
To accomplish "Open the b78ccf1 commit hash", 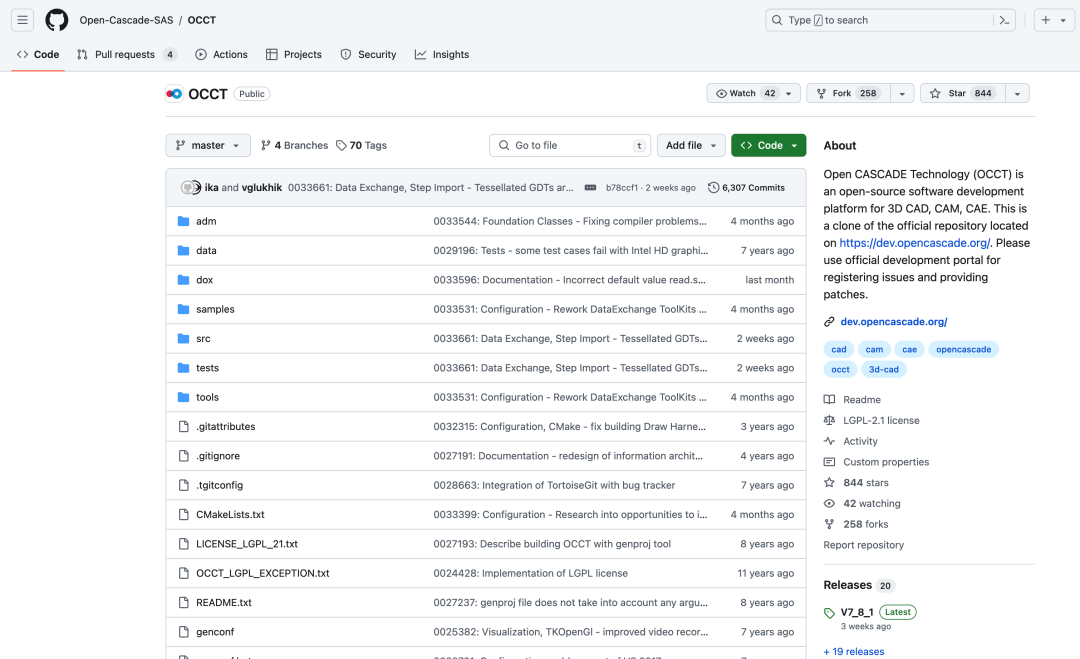I will (622, 187).
